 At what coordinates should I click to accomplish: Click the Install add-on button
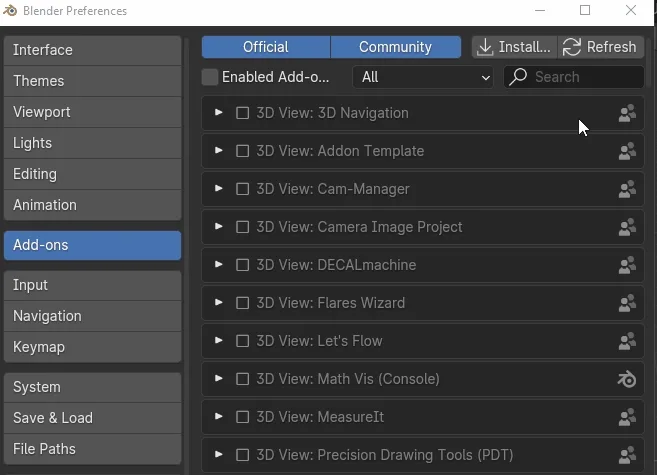click(514, 47)
